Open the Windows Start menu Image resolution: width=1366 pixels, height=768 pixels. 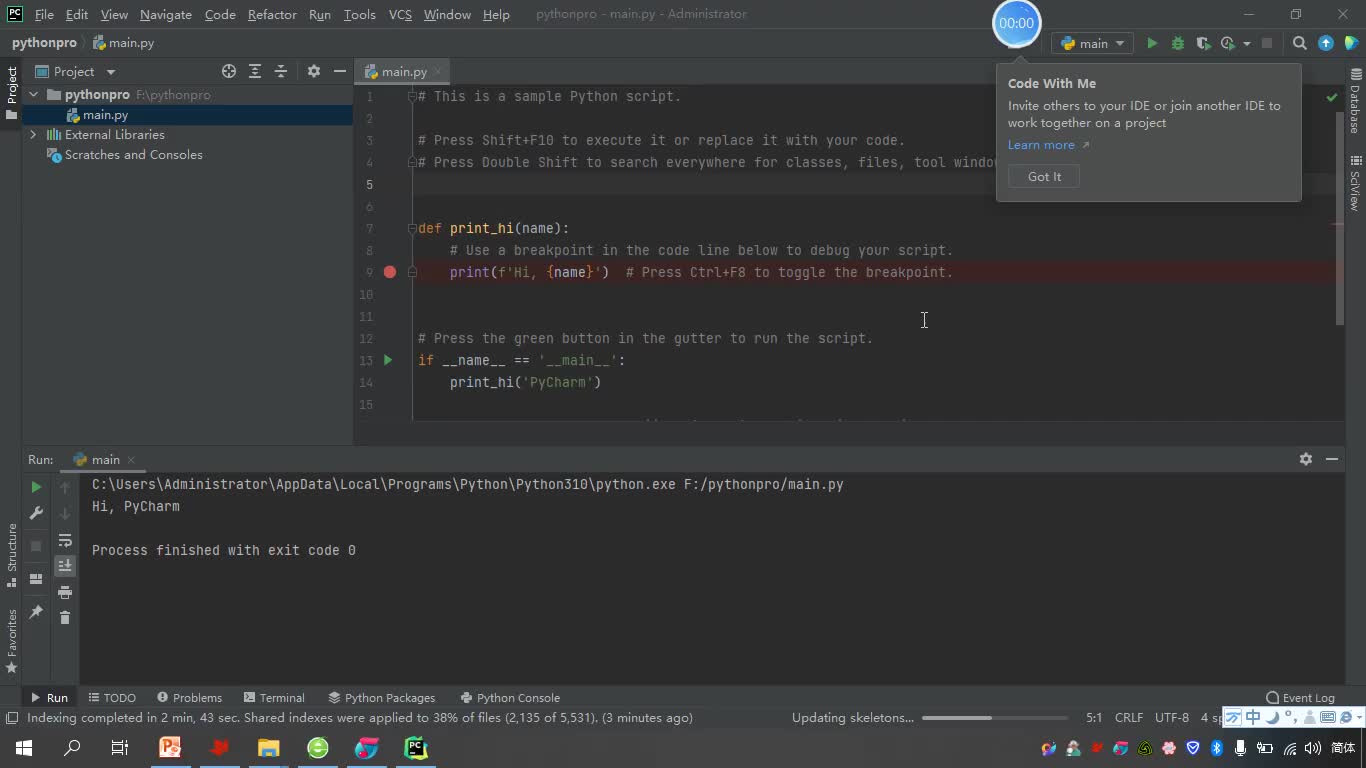coord(24,748)
